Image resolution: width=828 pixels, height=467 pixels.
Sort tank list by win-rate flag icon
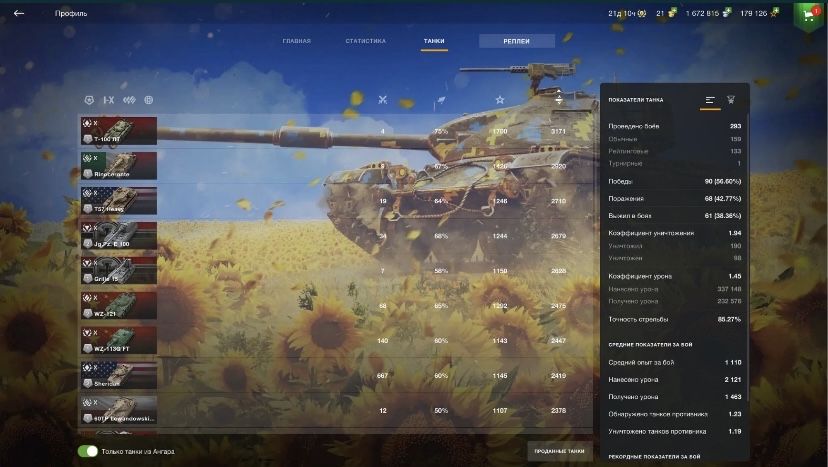point(440,100)
